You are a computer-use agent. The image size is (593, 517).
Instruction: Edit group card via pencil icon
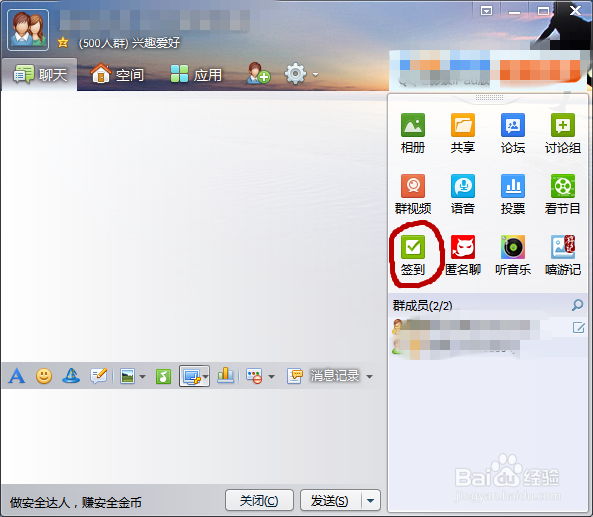(578, 328)
